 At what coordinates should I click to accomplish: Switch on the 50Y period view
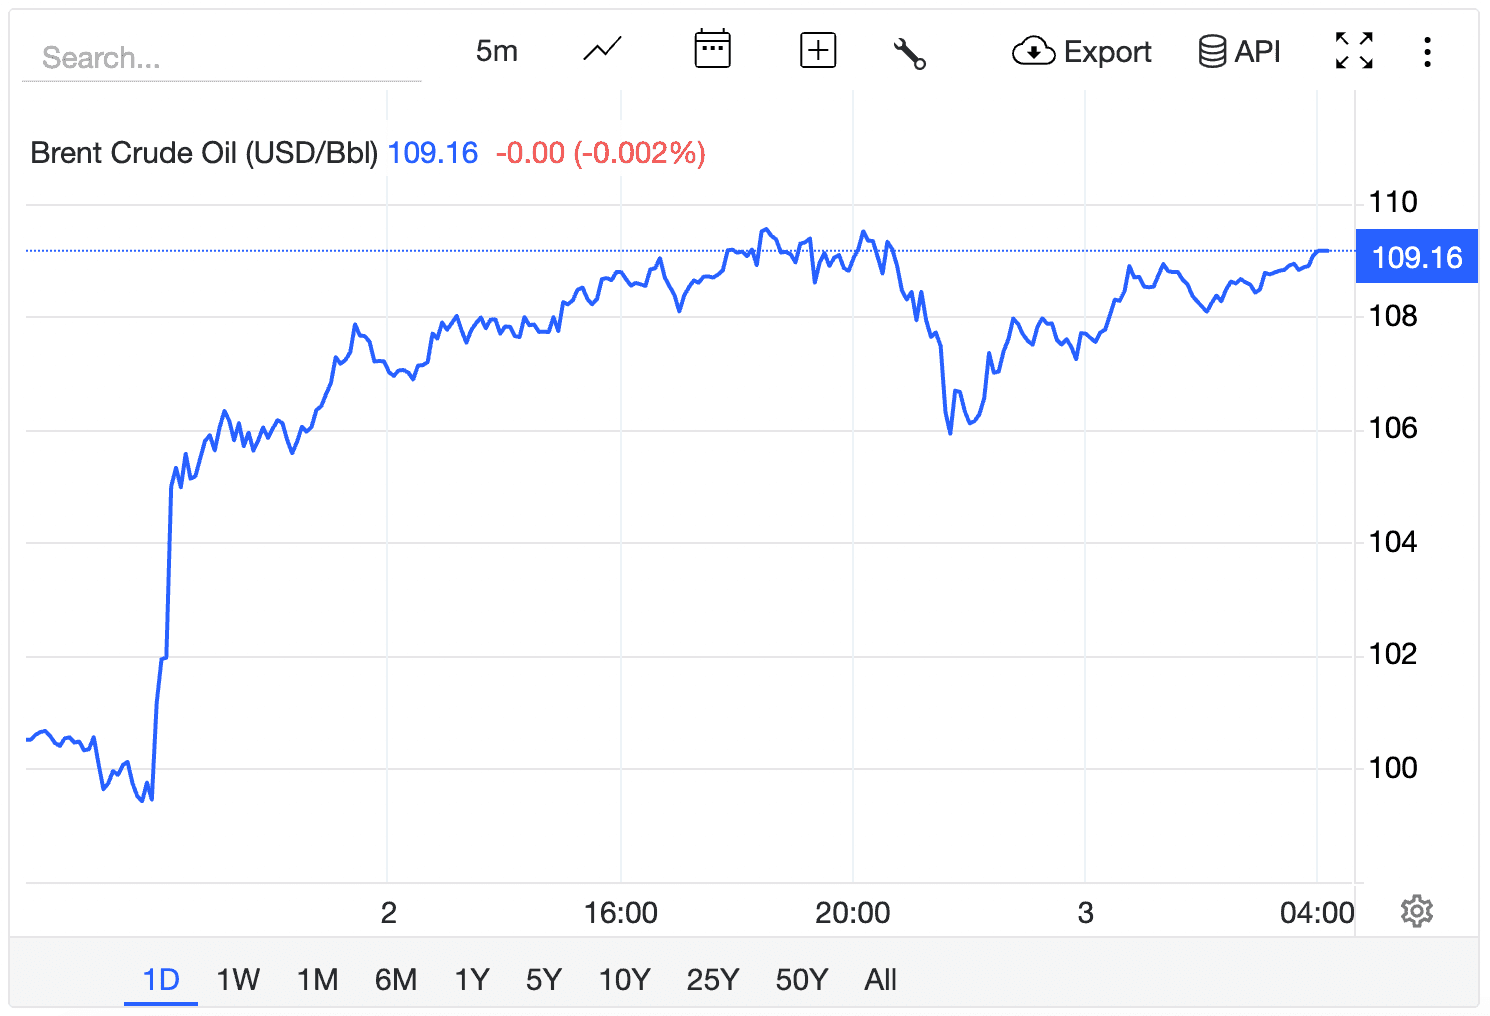[800, 980]
